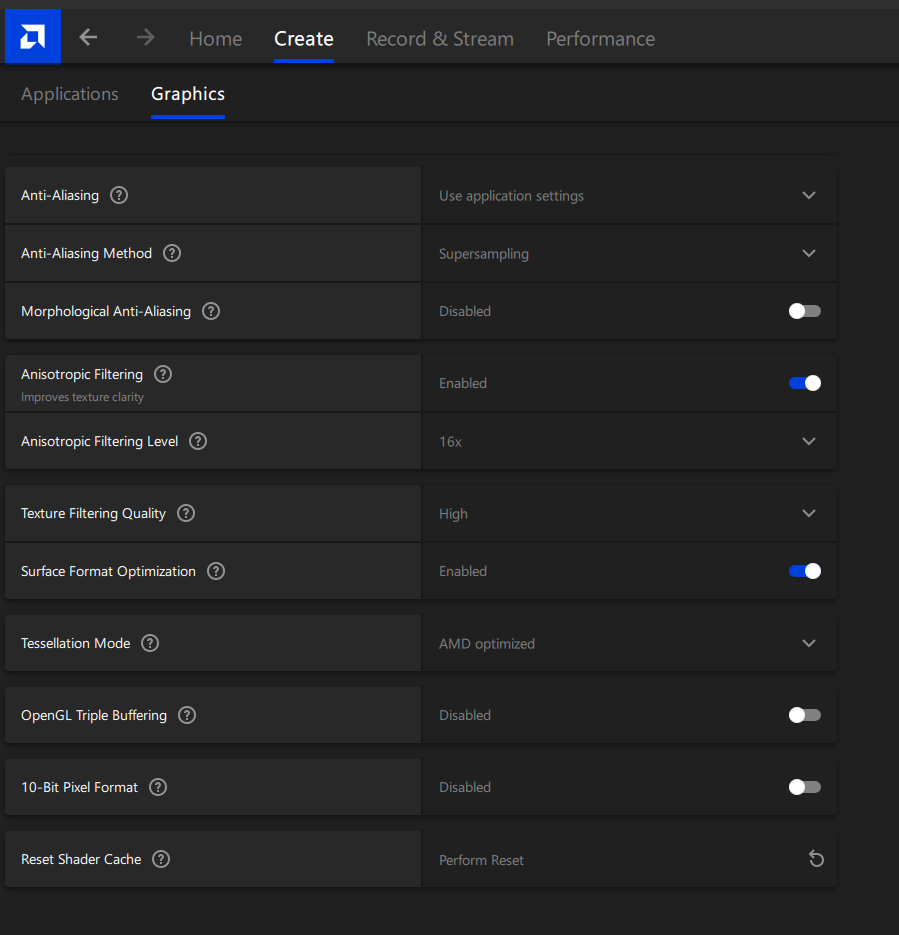Click the AMD logo icon
This screenshot has height=935, width=899.
click(x=32, y=38)
